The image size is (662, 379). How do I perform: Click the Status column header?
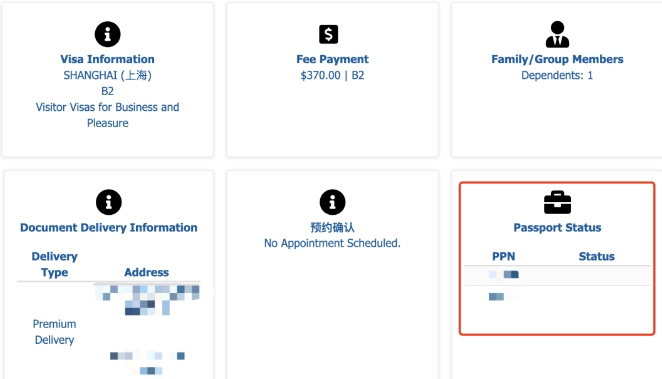[597, 256]
